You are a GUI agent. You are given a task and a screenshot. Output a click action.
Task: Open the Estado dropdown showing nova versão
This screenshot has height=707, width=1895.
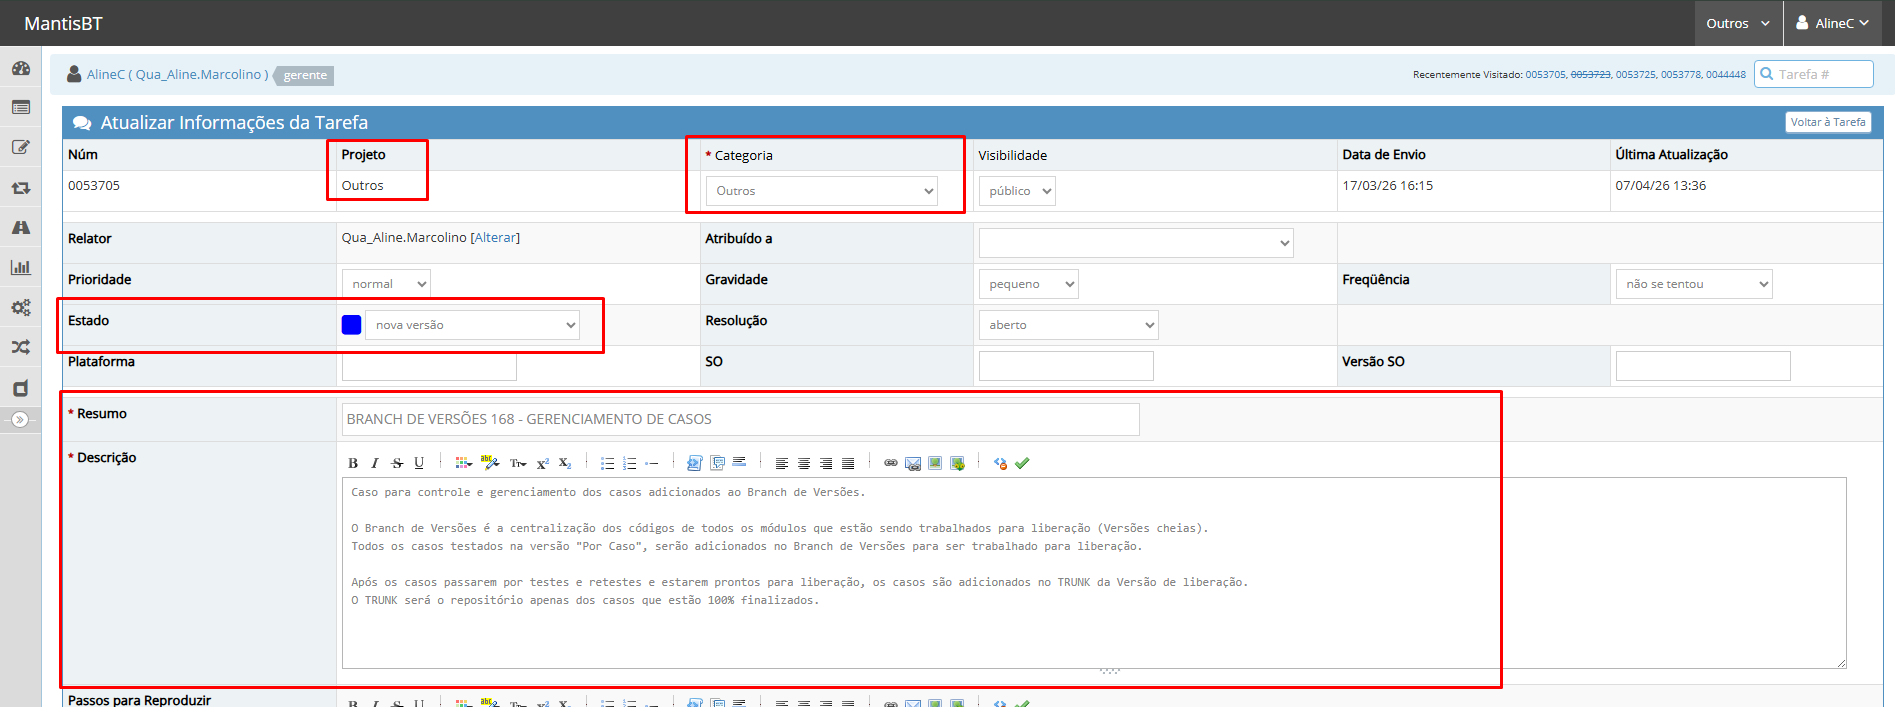[472, 325]
